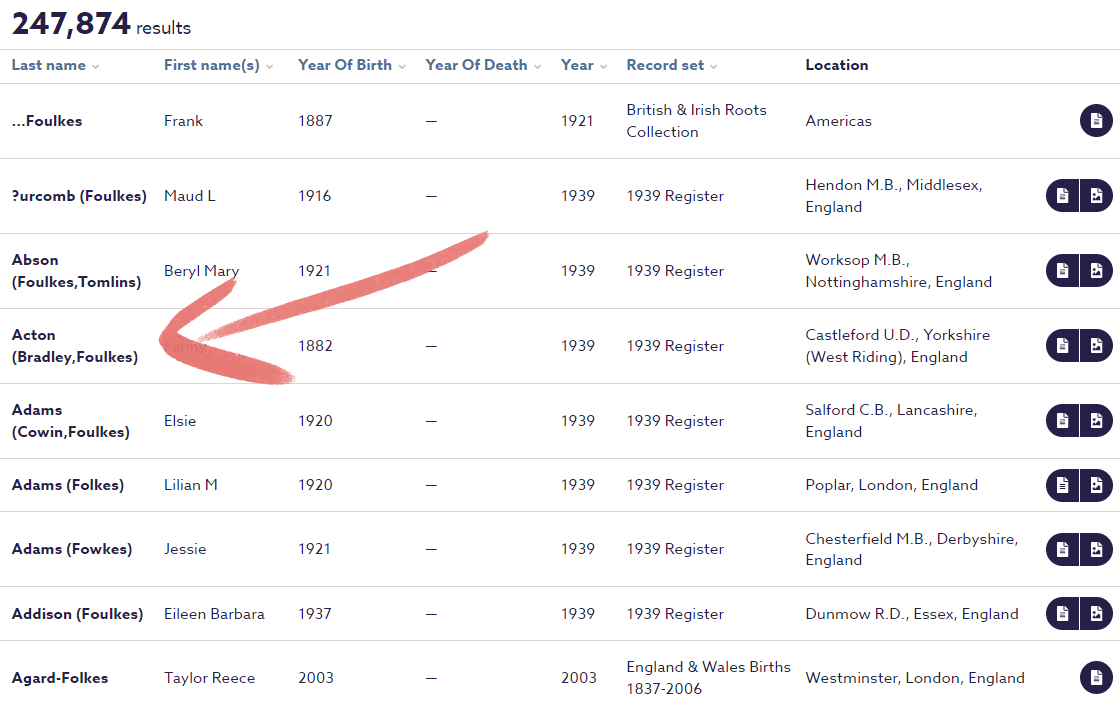
Task: Sort by Year Of Death column
Action: (483, 65)
